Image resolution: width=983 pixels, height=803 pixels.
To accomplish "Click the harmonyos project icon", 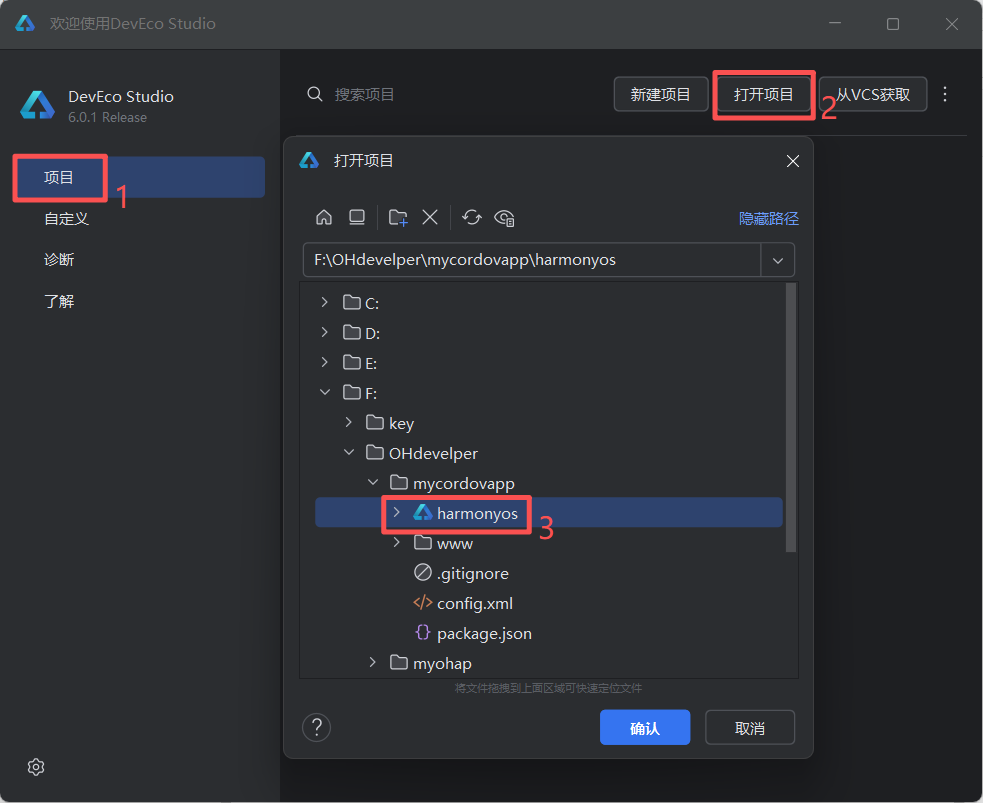I will click(x=423, y=513).
